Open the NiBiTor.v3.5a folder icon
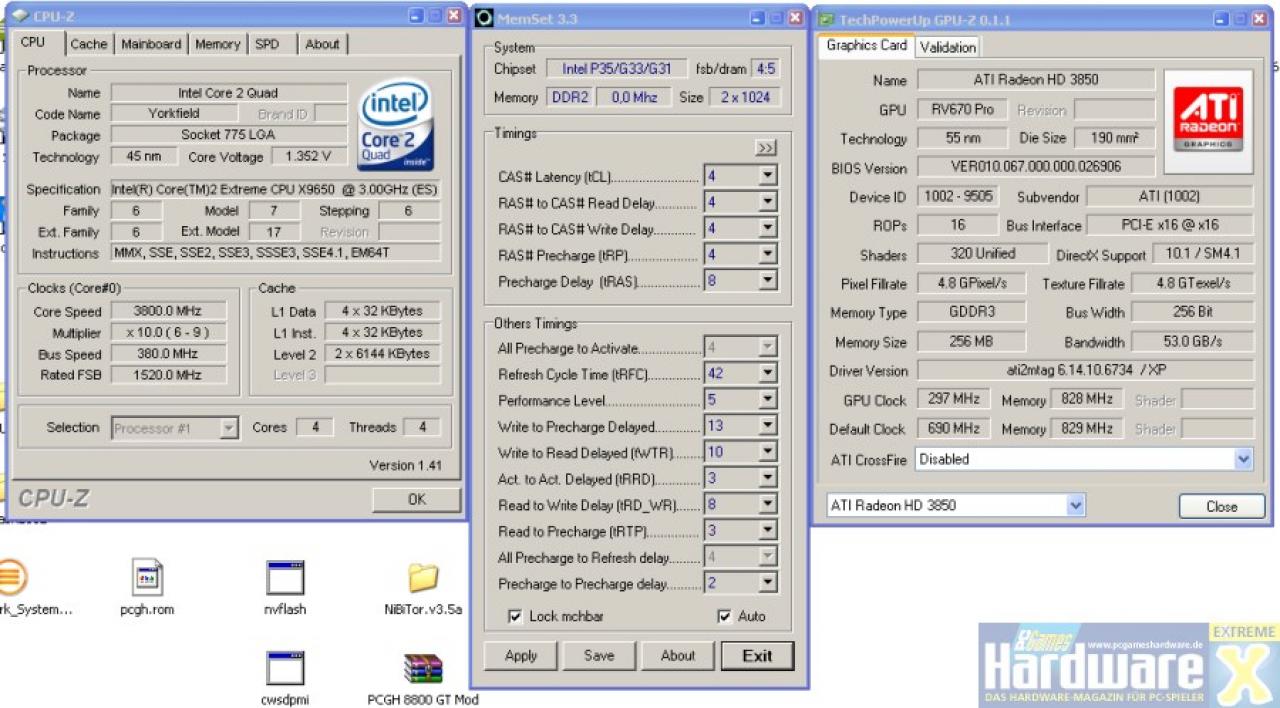The height and width of the screenshot is (708, 1280). tap(423, 577)
